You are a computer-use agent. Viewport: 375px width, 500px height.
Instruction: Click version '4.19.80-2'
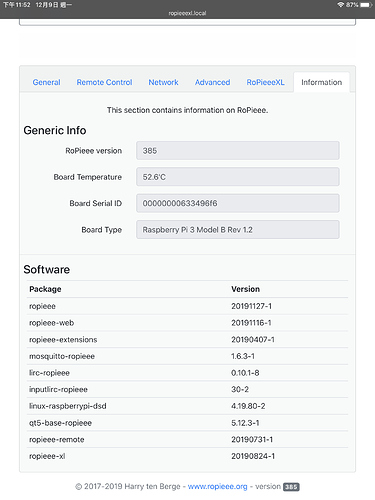coord(248,406)
